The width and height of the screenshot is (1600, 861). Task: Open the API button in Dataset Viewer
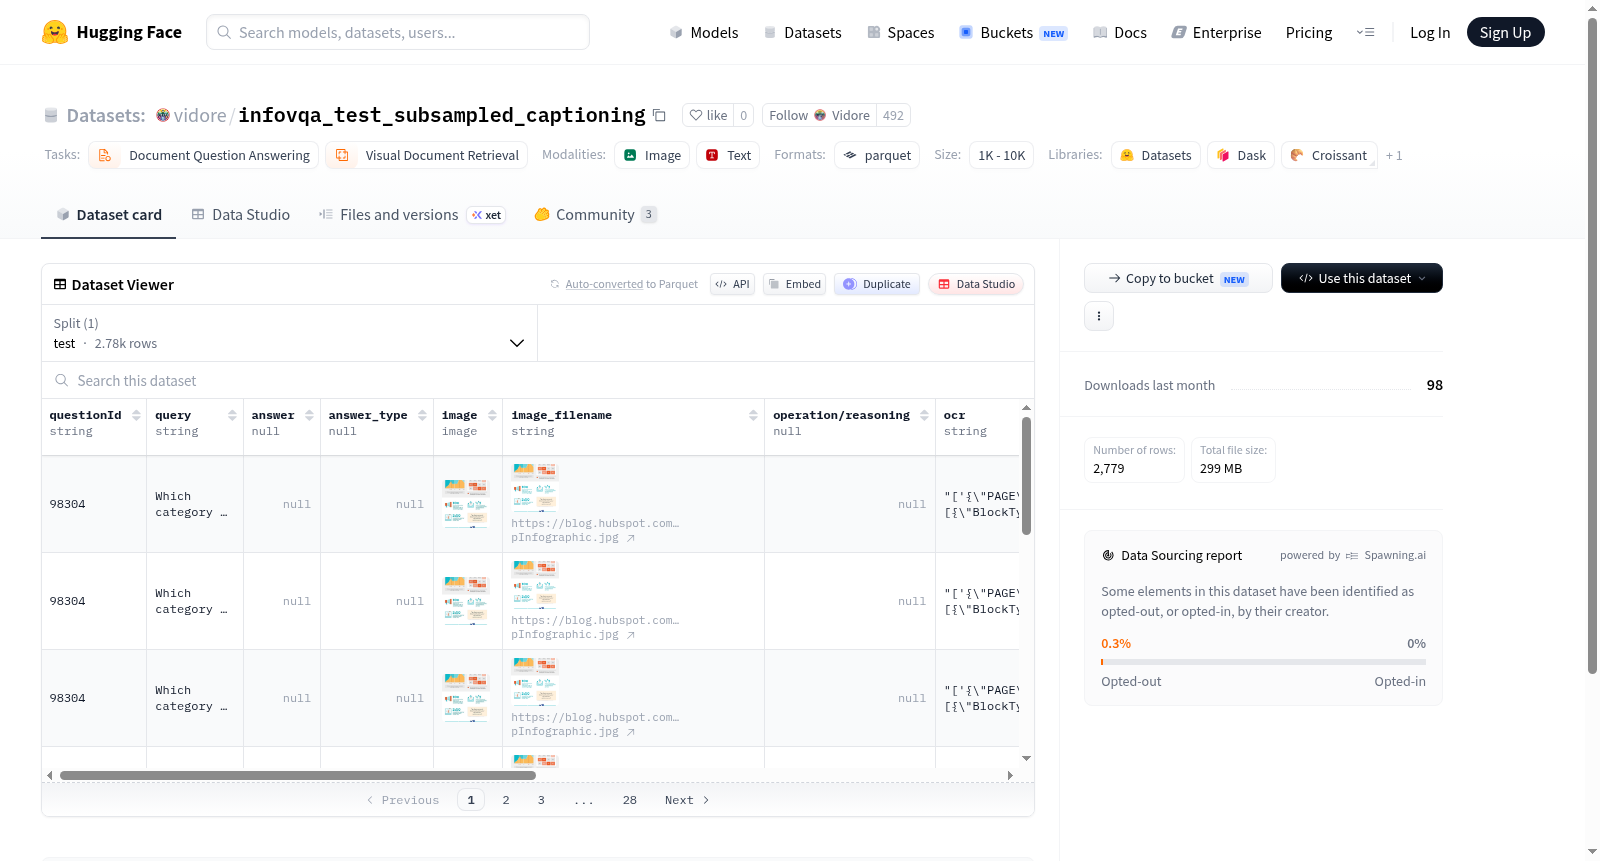pos(732,284)
